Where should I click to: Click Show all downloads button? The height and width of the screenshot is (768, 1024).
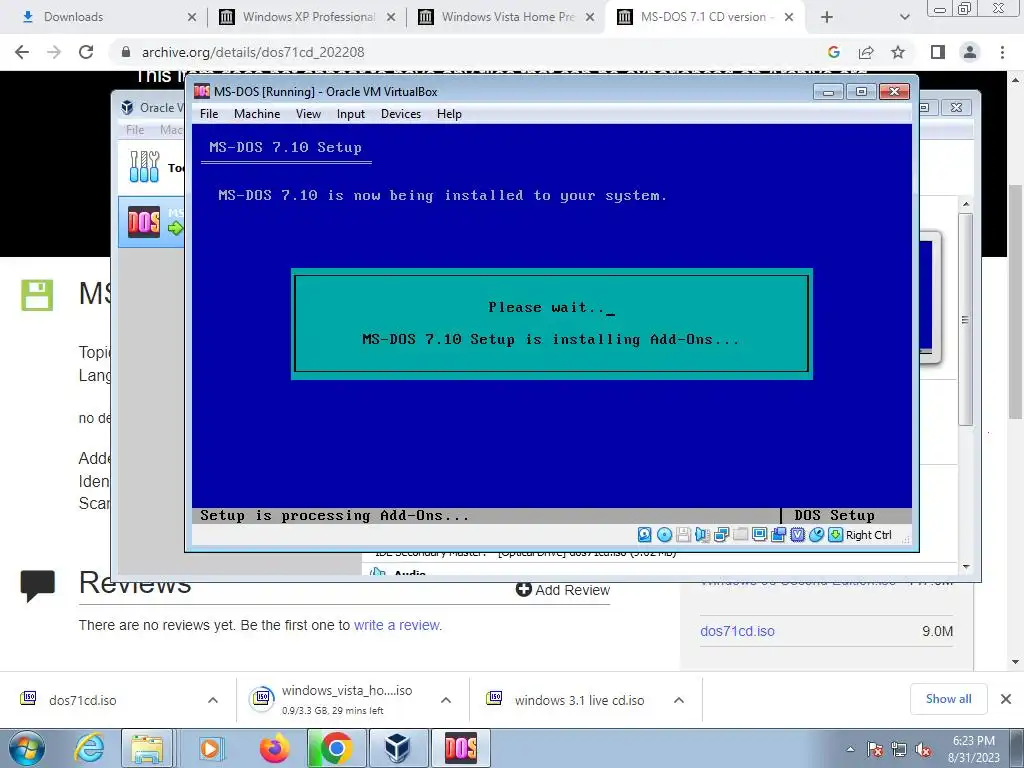pos(948,699)
